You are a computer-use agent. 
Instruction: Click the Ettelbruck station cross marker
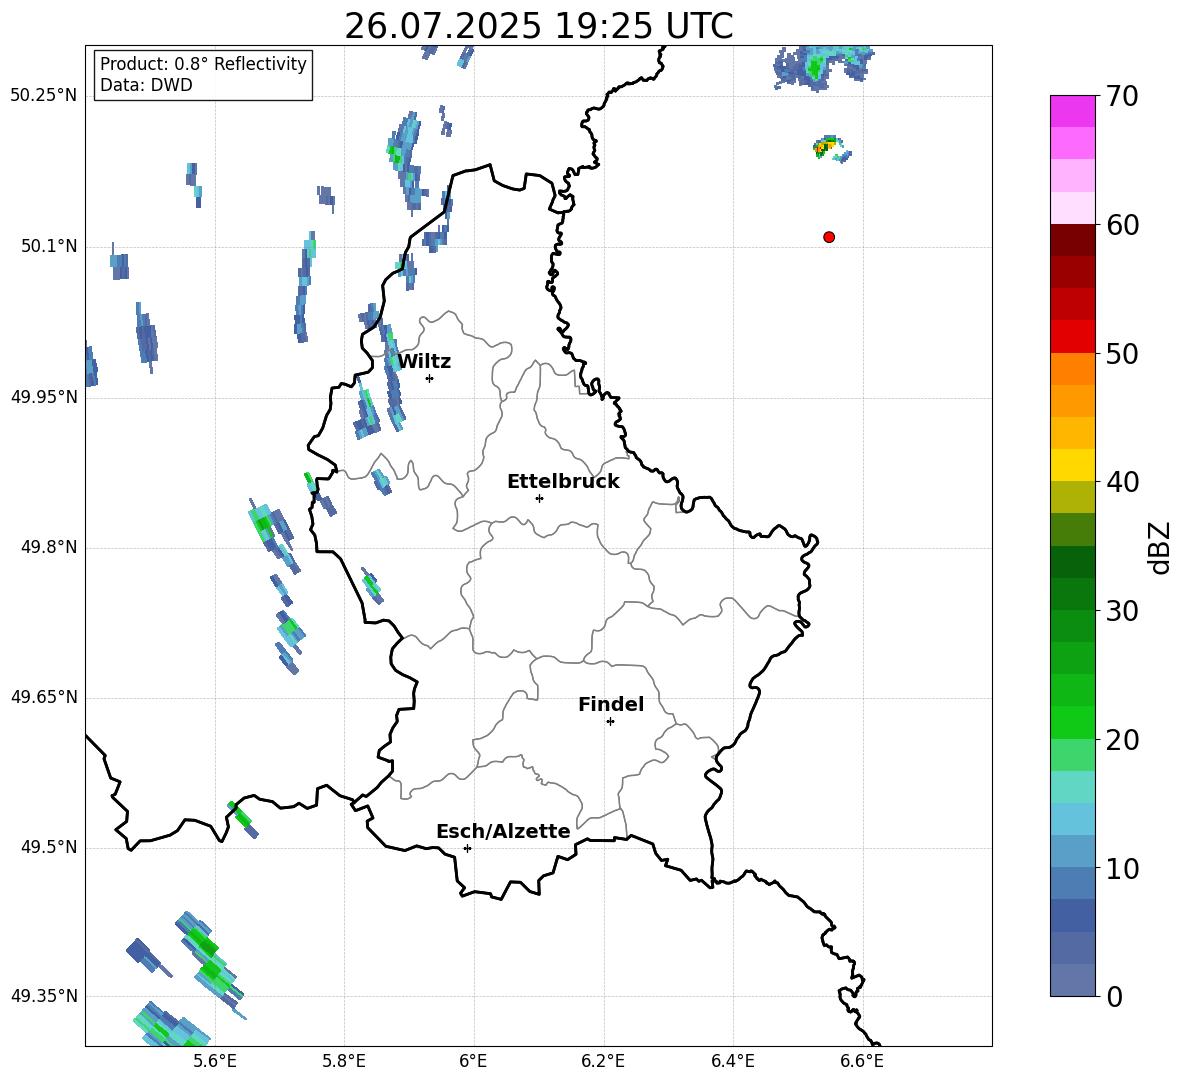[x=539, y=498]
